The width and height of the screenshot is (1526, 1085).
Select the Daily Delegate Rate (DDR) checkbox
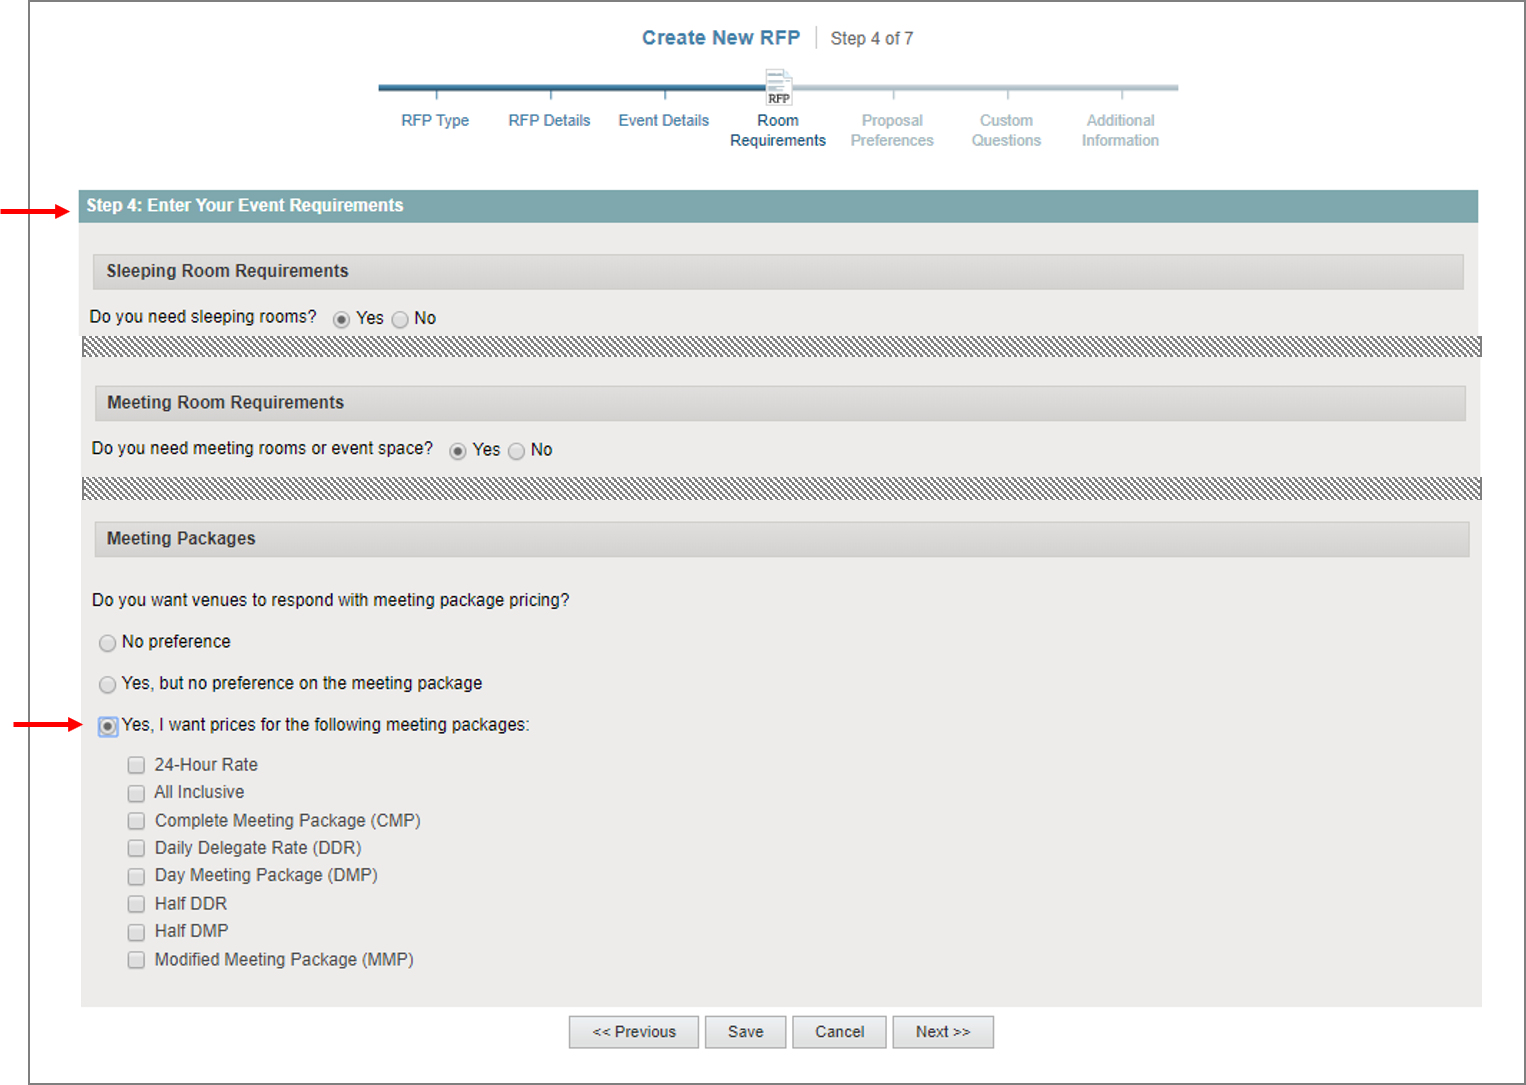(136, 848)
